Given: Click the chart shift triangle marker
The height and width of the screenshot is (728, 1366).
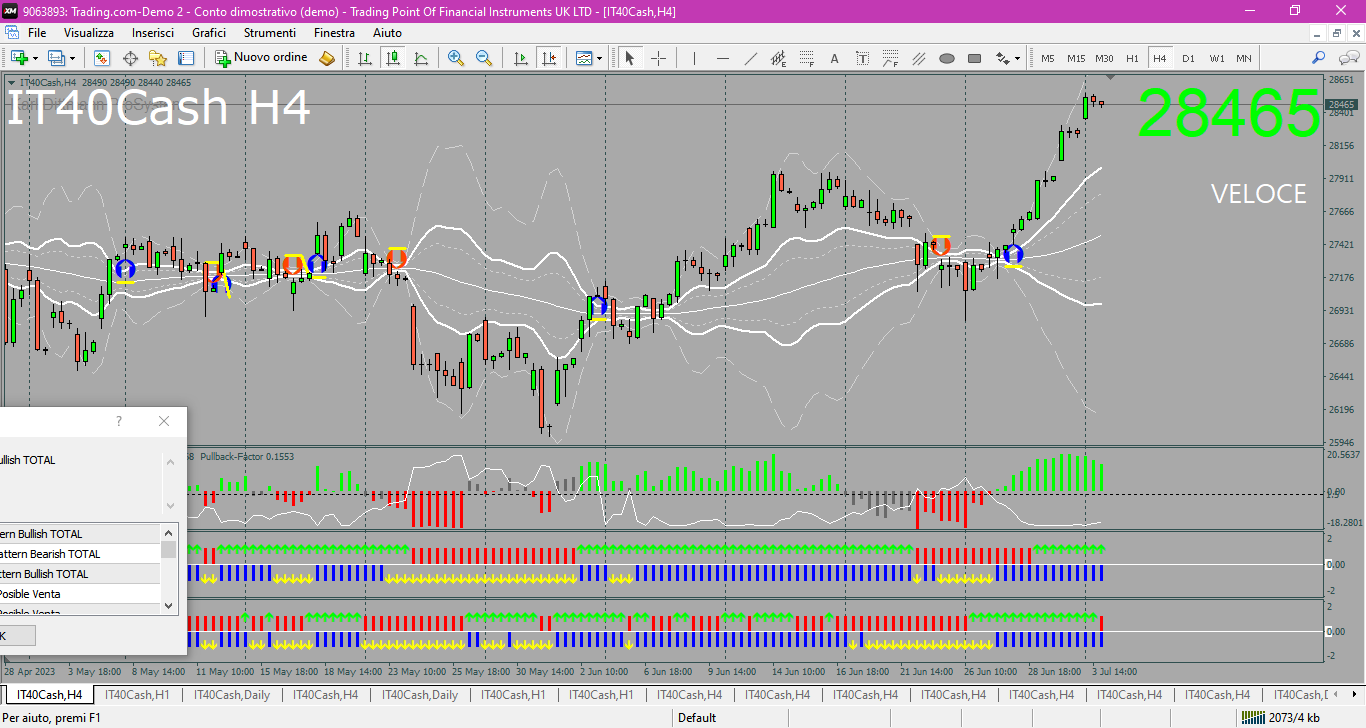Looking at the screenshot, I should pos(1110,77).
